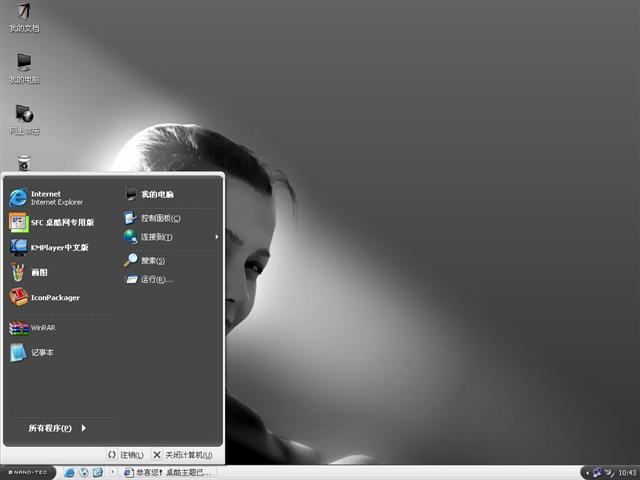Viewport: 640px width, 480px height.
Task: Click the red IconPackager icon
Action: [x=18, y=297]
